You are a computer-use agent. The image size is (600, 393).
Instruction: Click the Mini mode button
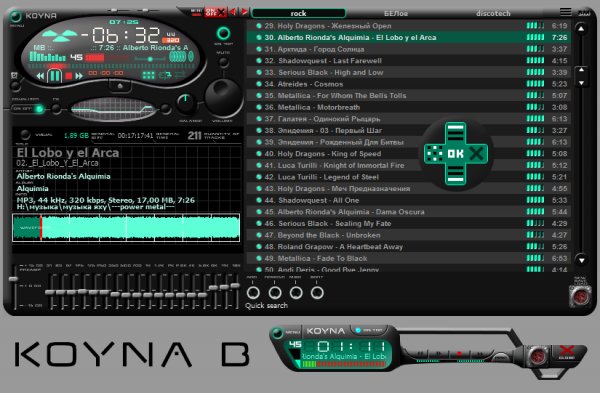click(196, 12)
